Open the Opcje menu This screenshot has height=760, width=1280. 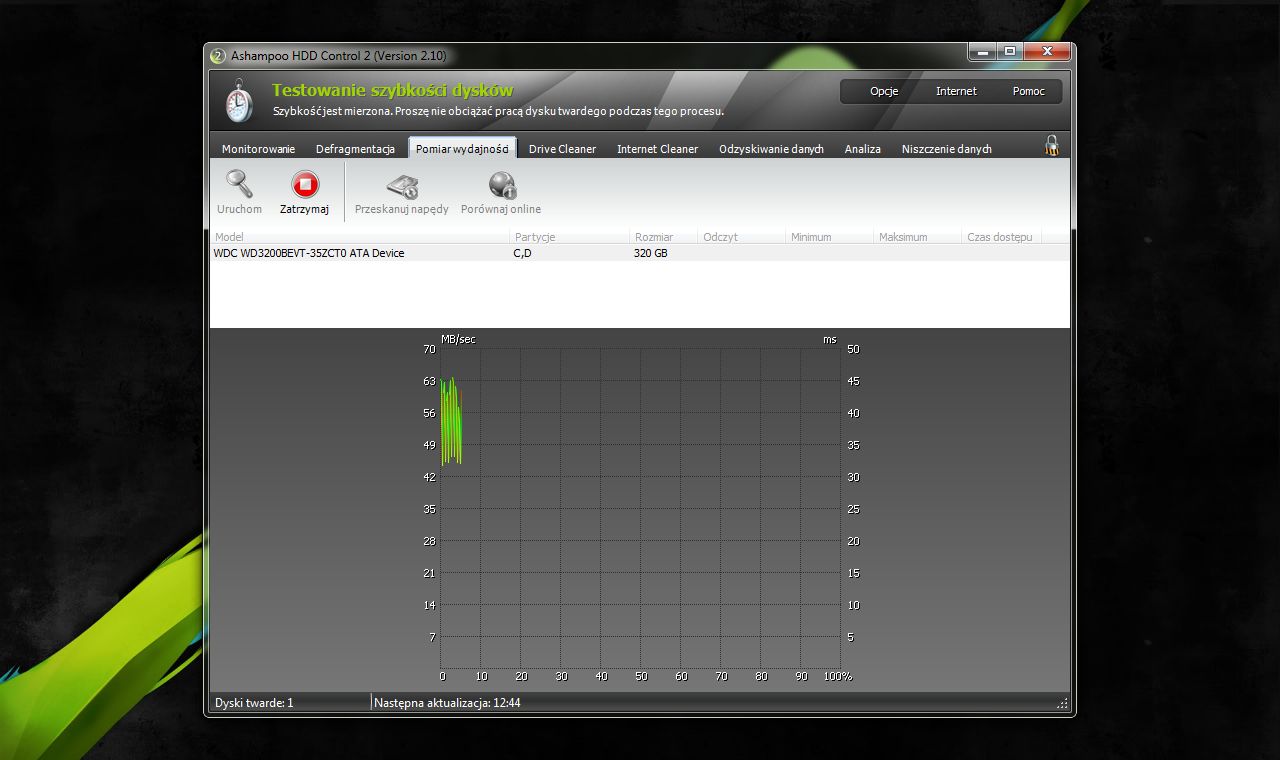pyautogui.click(x=884, y=91)
